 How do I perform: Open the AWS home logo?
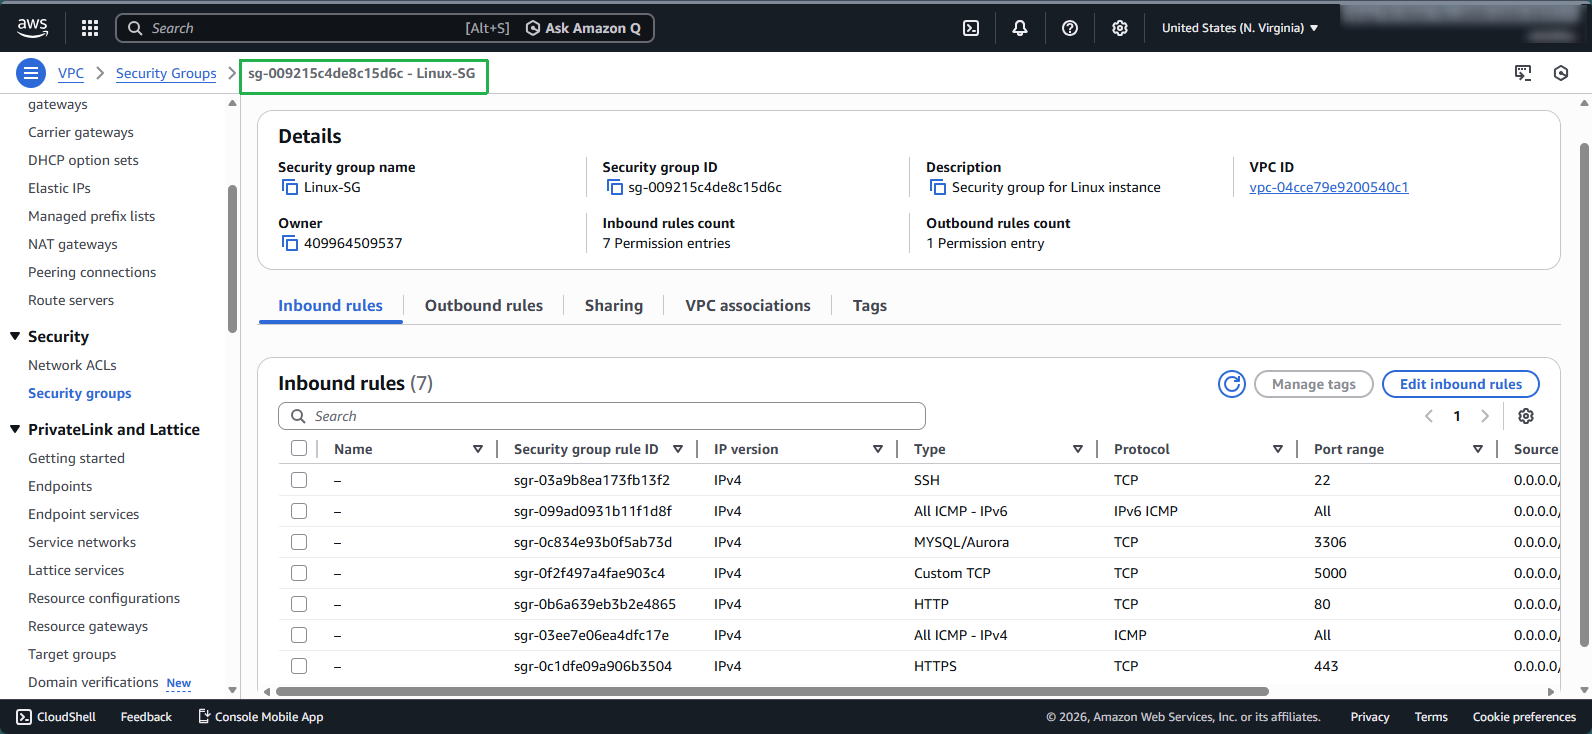tap(32, 28)
